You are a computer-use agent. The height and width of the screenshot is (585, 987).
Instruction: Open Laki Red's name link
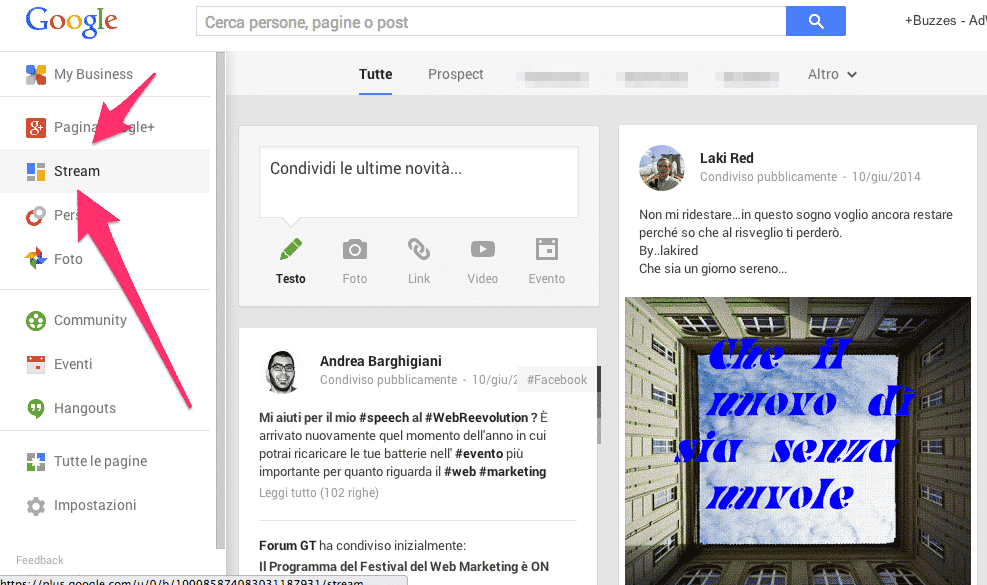[x=726, y=159]
